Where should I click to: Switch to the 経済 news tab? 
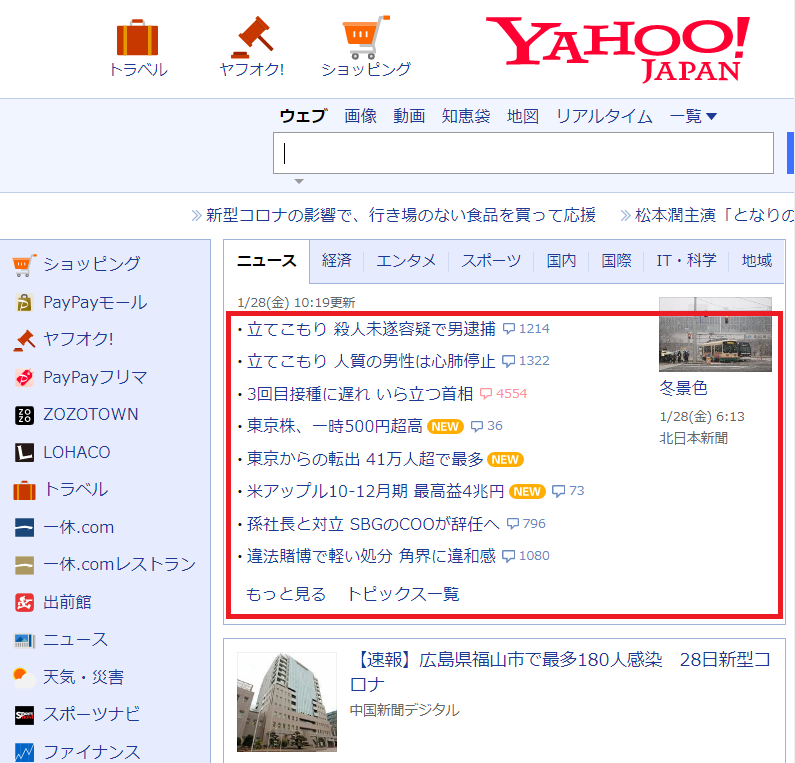337,261
